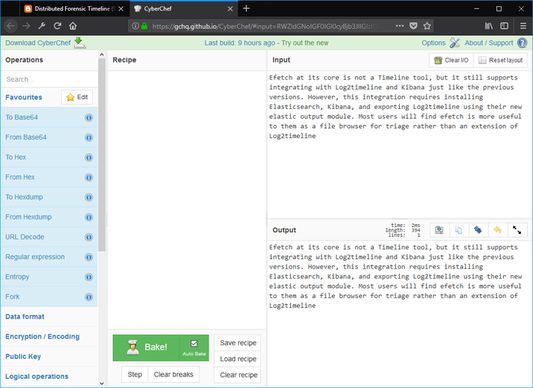Screen dimensions: 533x388
Task: Select the Regular expression operation
Action: (x=50, y=257)
